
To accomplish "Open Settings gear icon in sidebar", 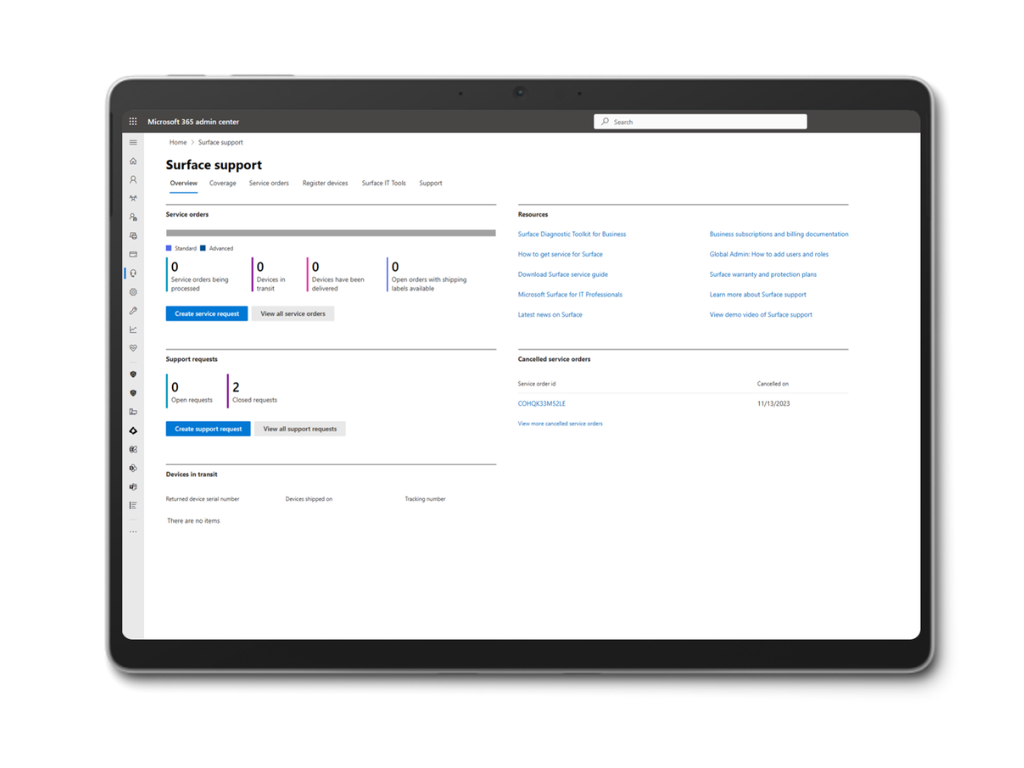I will 133,292.
